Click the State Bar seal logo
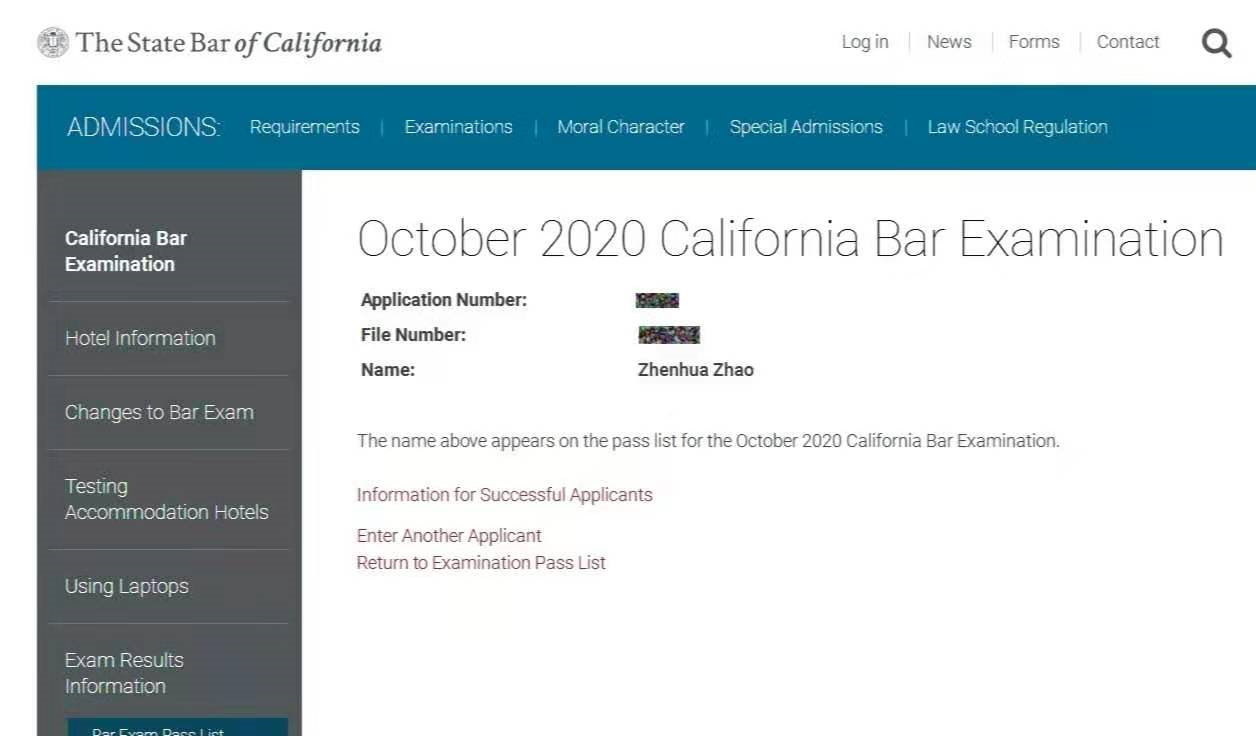Image resolution: width=1256 pixels, height=736 pixels. (x=53, y=42)
